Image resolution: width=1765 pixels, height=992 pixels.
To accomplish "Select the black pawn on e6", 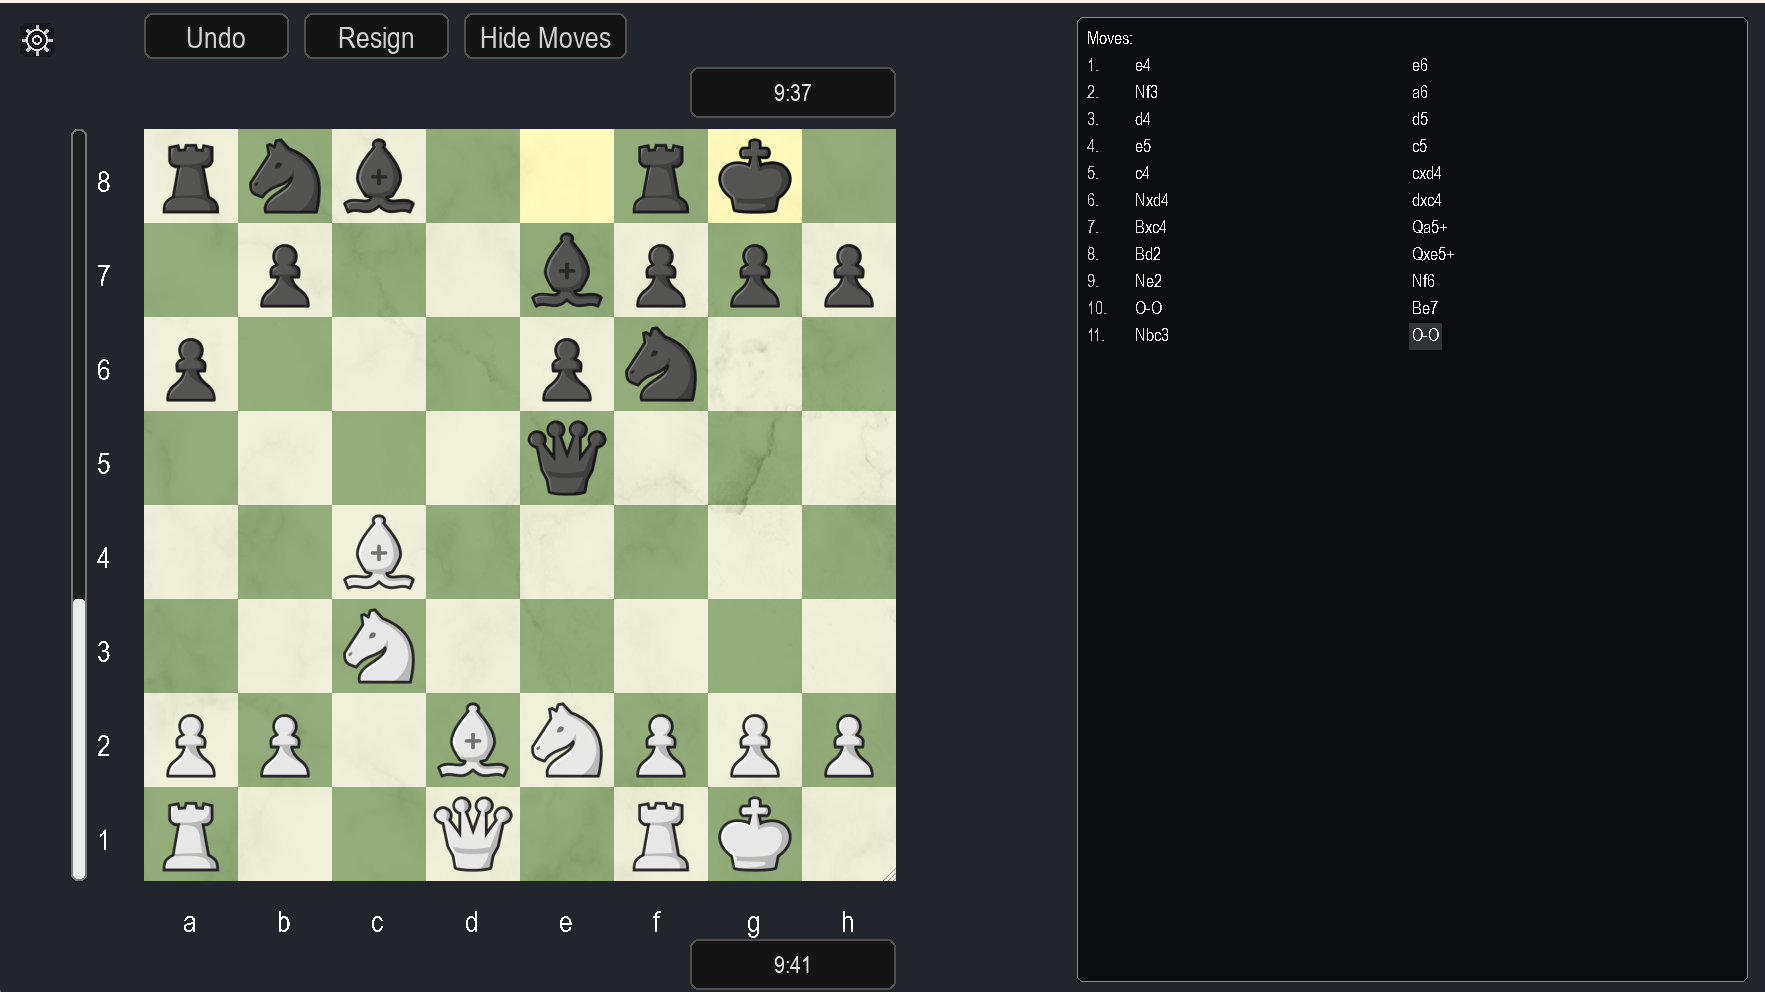I will [567, 369].
